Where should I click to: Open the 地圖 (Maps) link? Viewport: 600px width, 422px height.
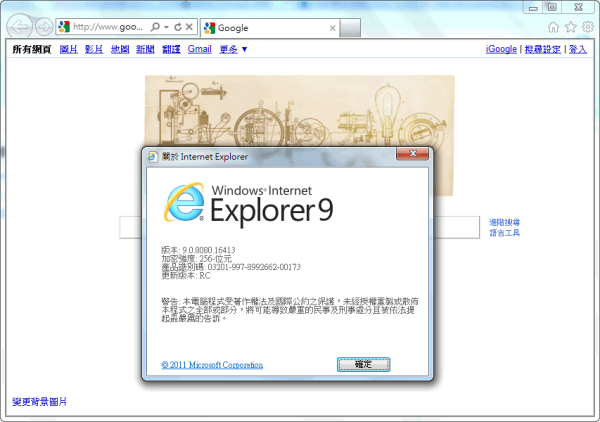120,49
